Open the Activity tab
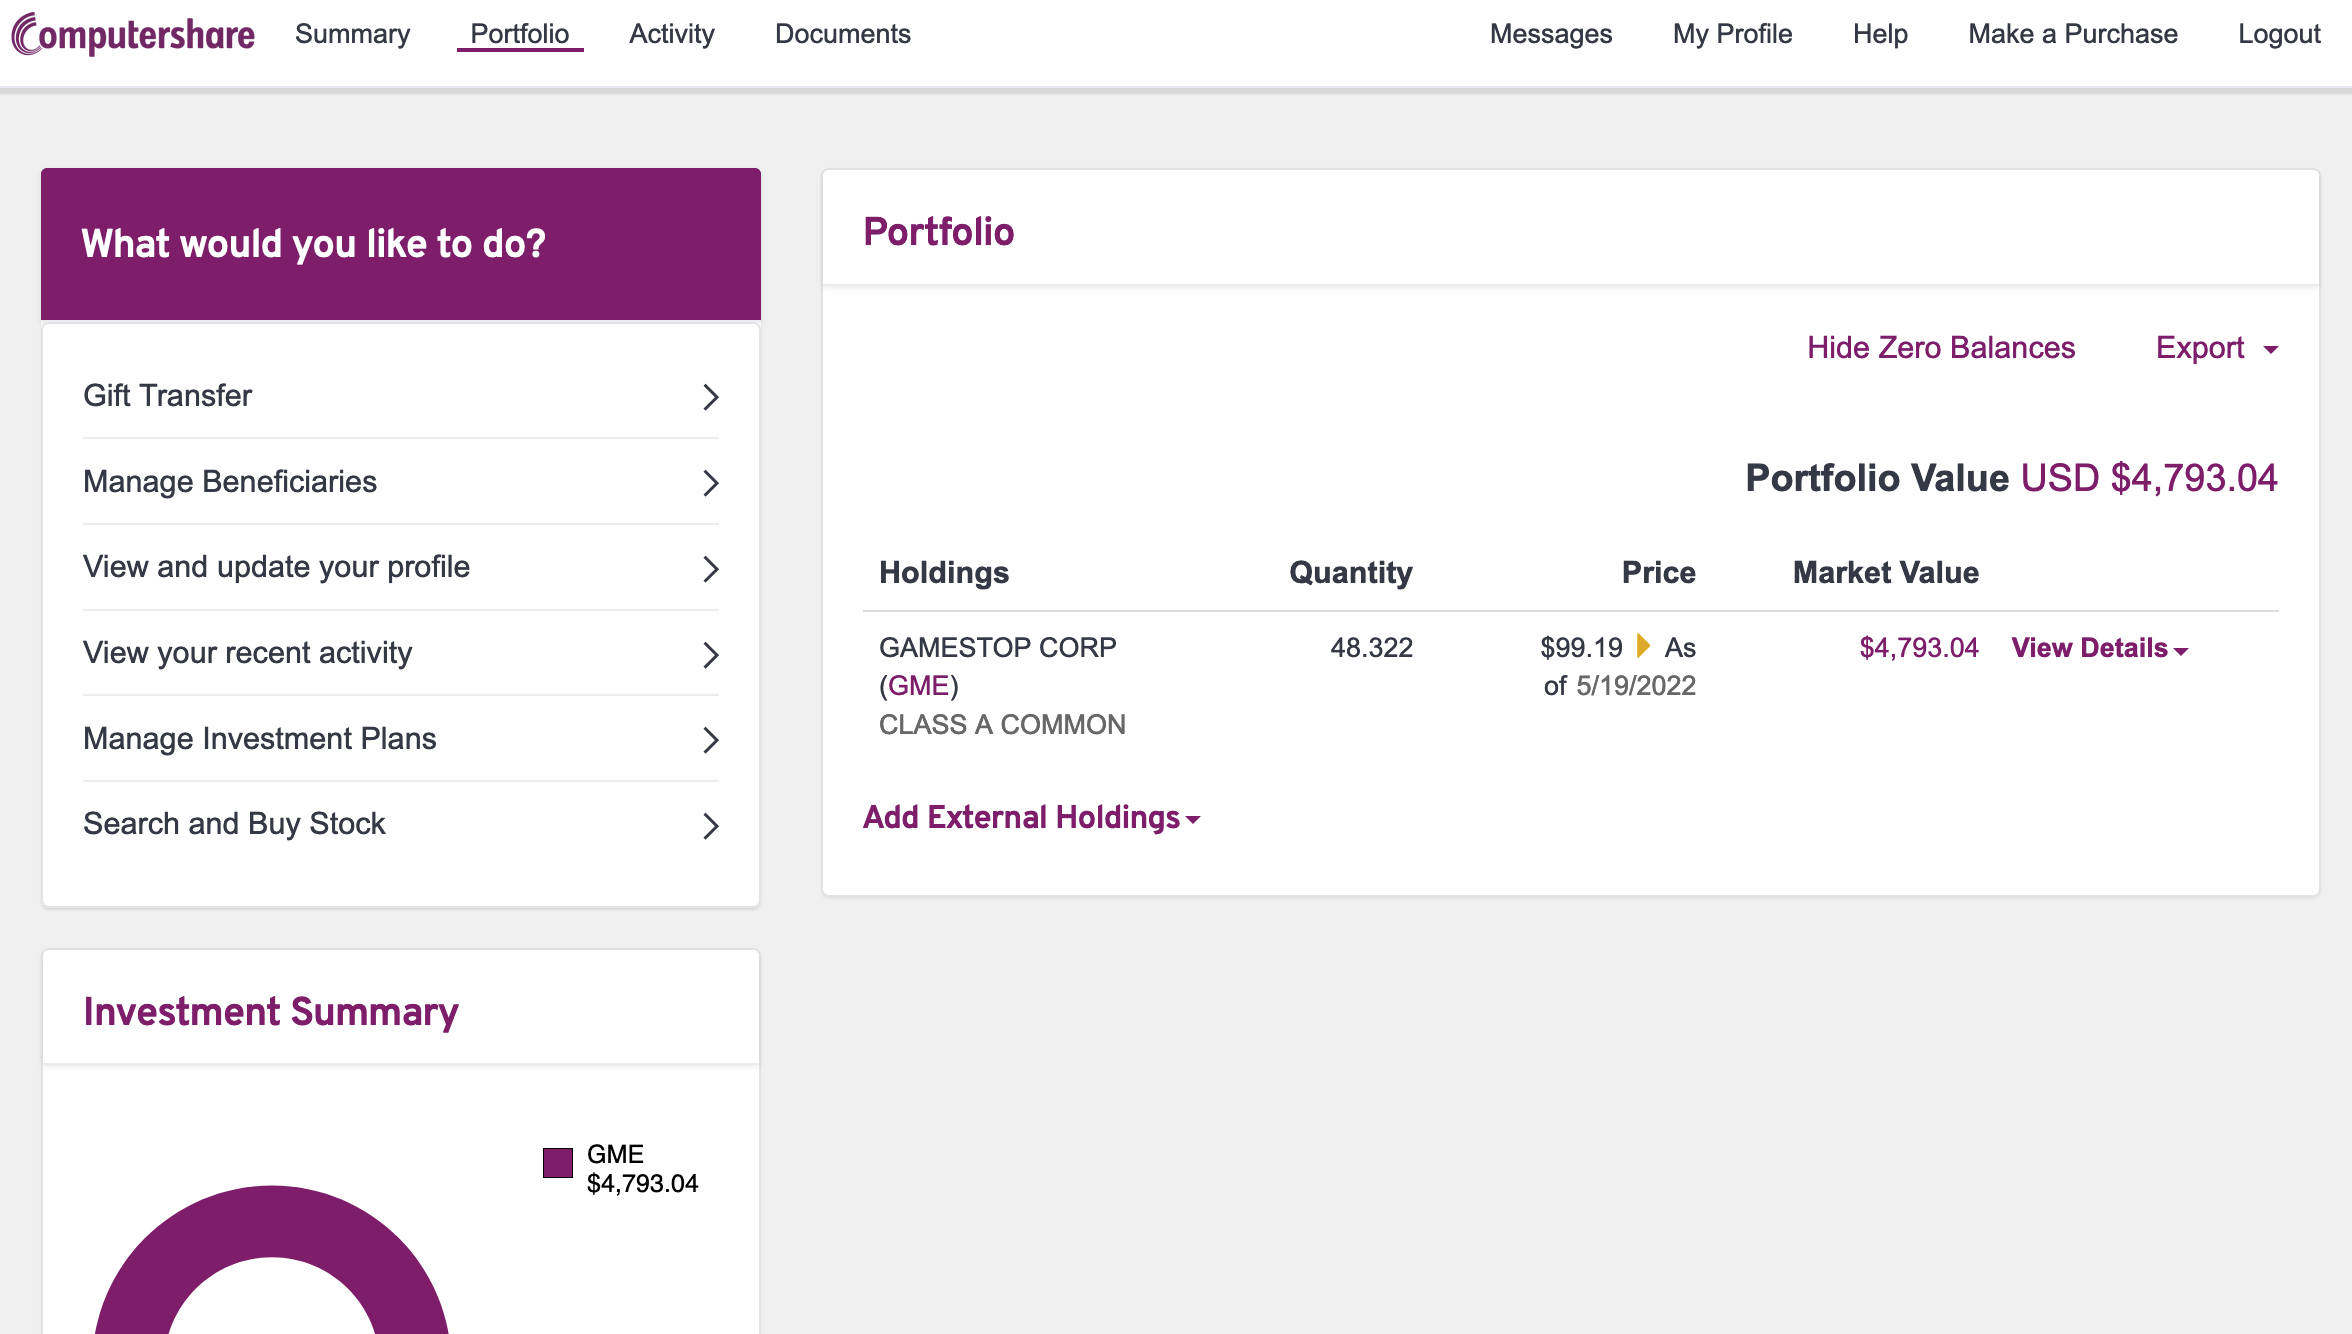The height and width of the screenshot is (1334, 2352). pos(671,34)
